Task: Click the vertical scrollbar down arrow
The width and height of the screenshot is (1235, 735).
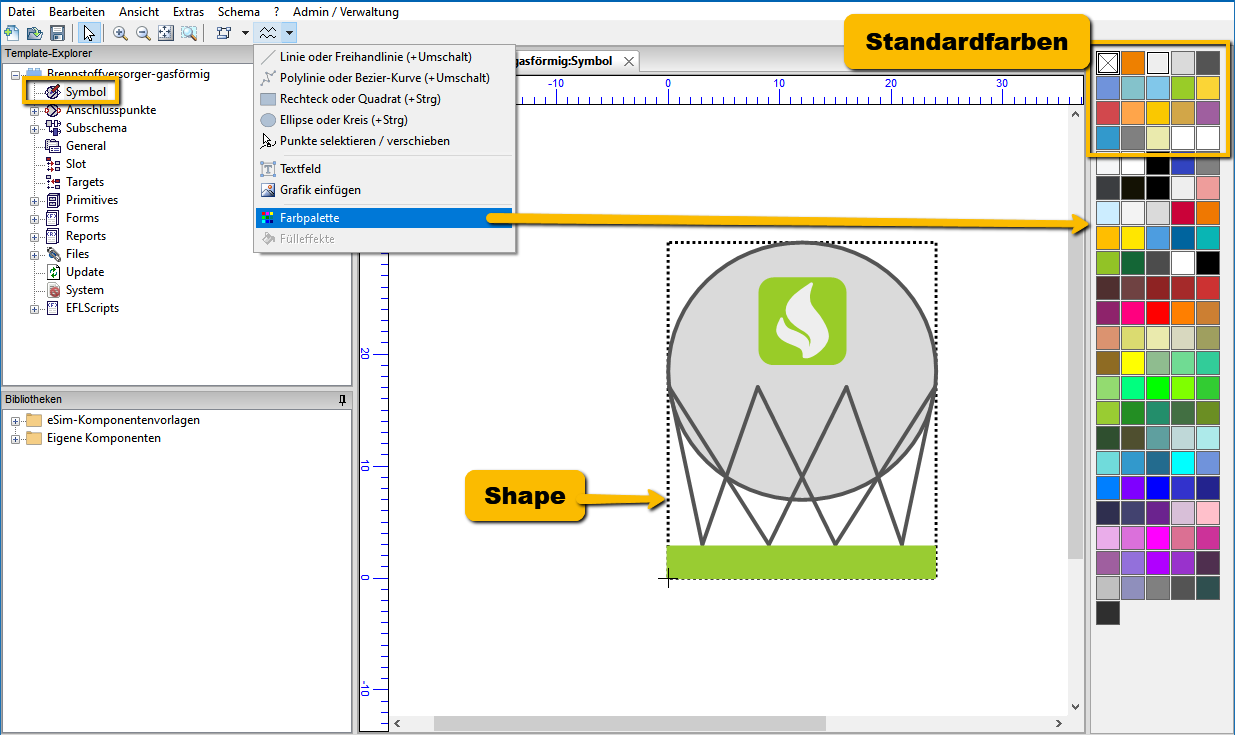Action: [1076, 707]
